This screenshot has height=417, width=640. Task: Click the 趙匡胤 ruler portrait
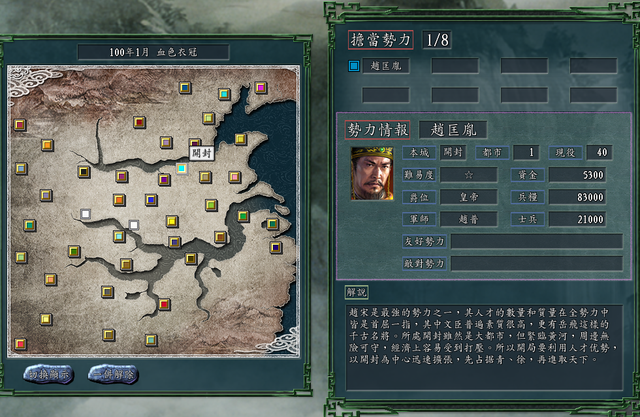(x=372, y=173)
